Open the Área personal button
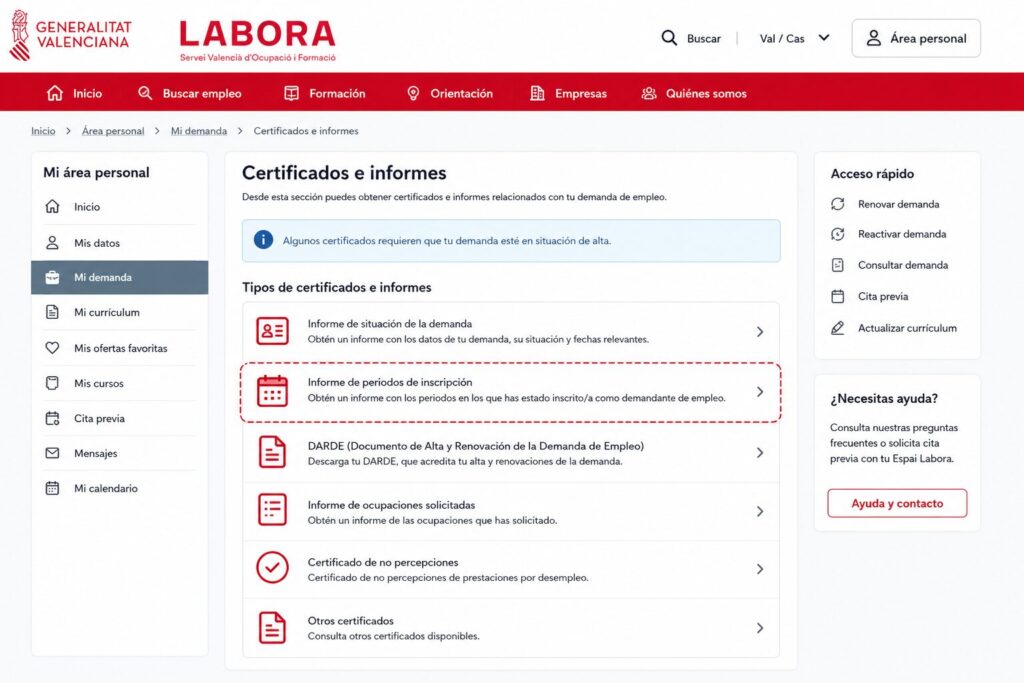 [x=916, y=39]
